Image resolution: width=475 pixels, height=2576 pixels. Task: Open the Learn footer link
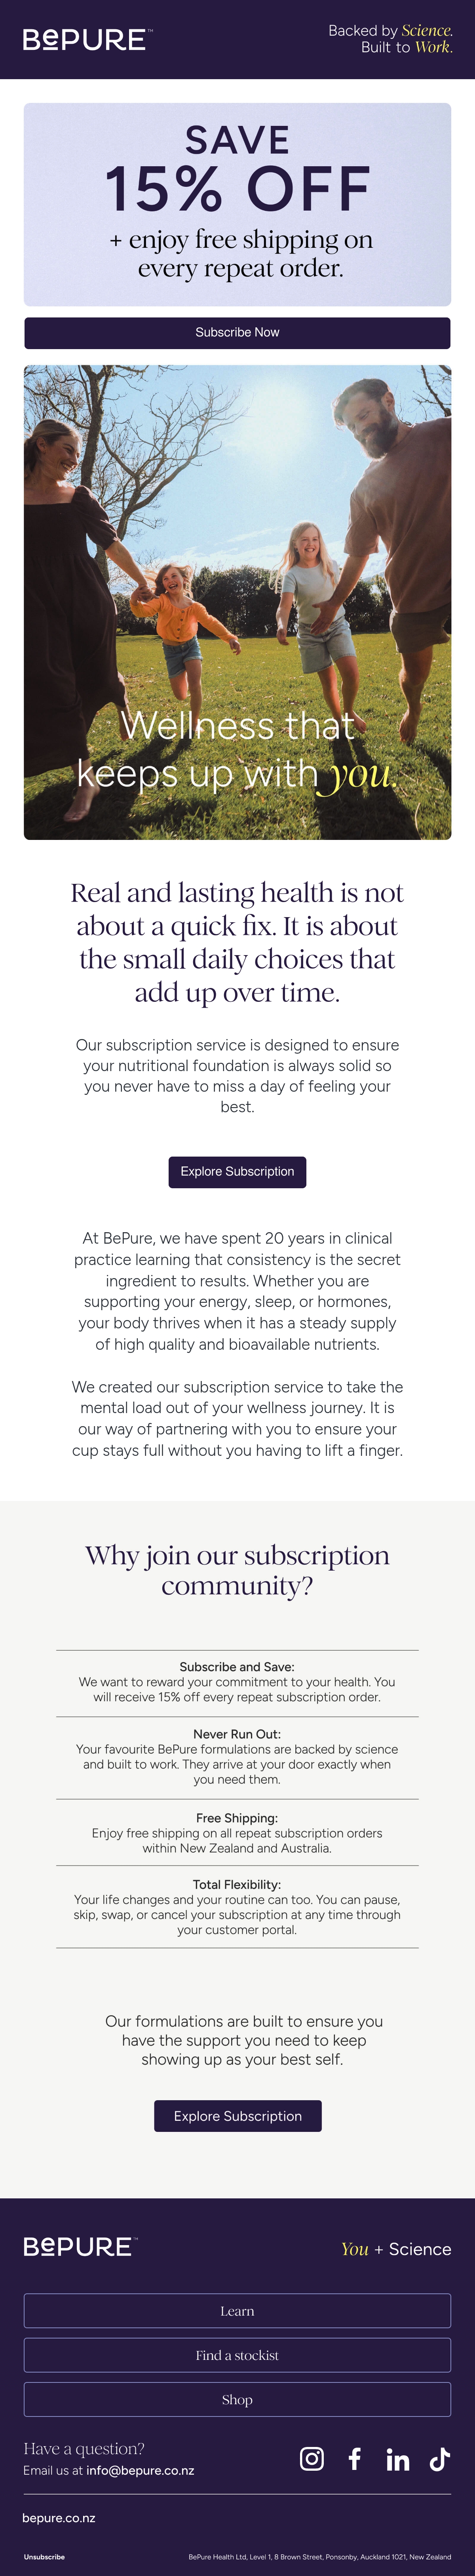pos(237,2311)
